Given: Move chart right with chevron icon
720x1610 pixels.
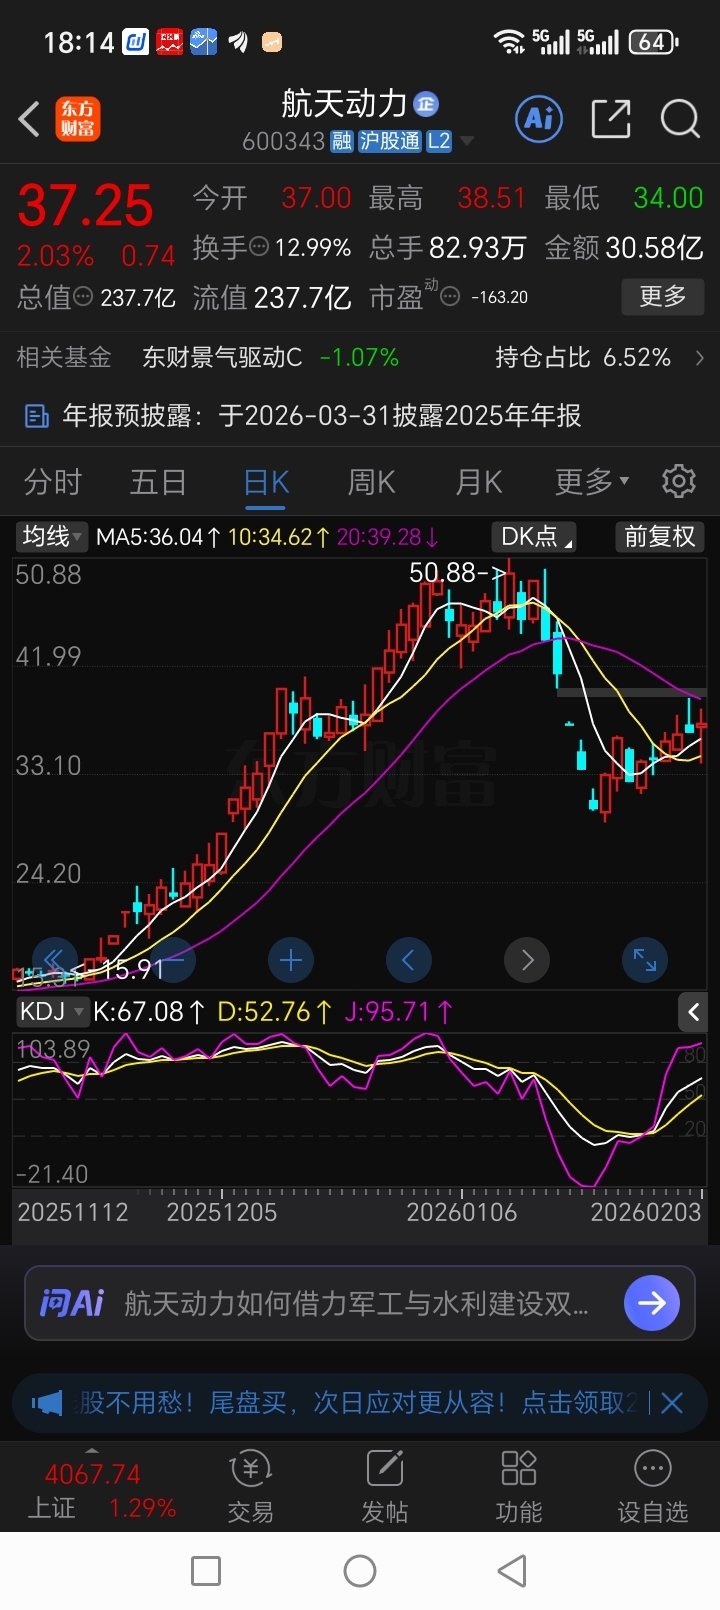Looking at the screenshot, I should tap(527, 961).
